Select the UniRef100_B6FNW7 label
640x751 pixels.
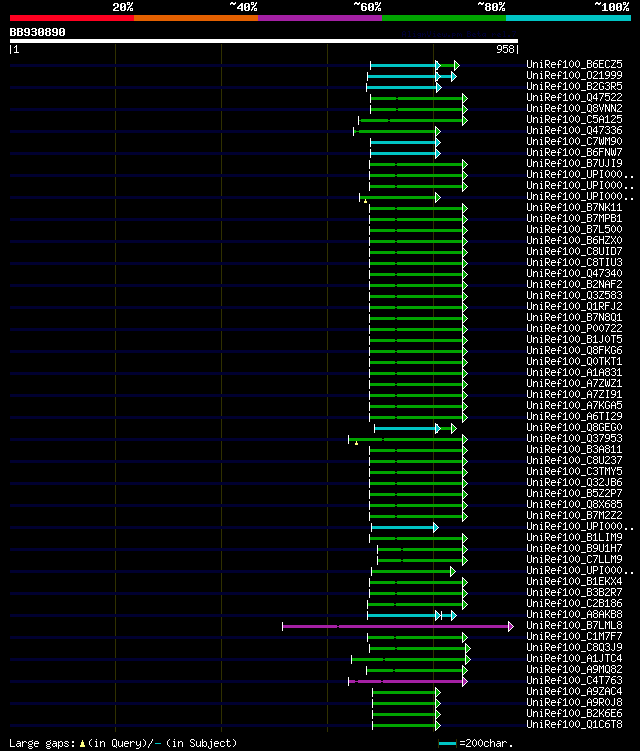[x=574, y=152]
